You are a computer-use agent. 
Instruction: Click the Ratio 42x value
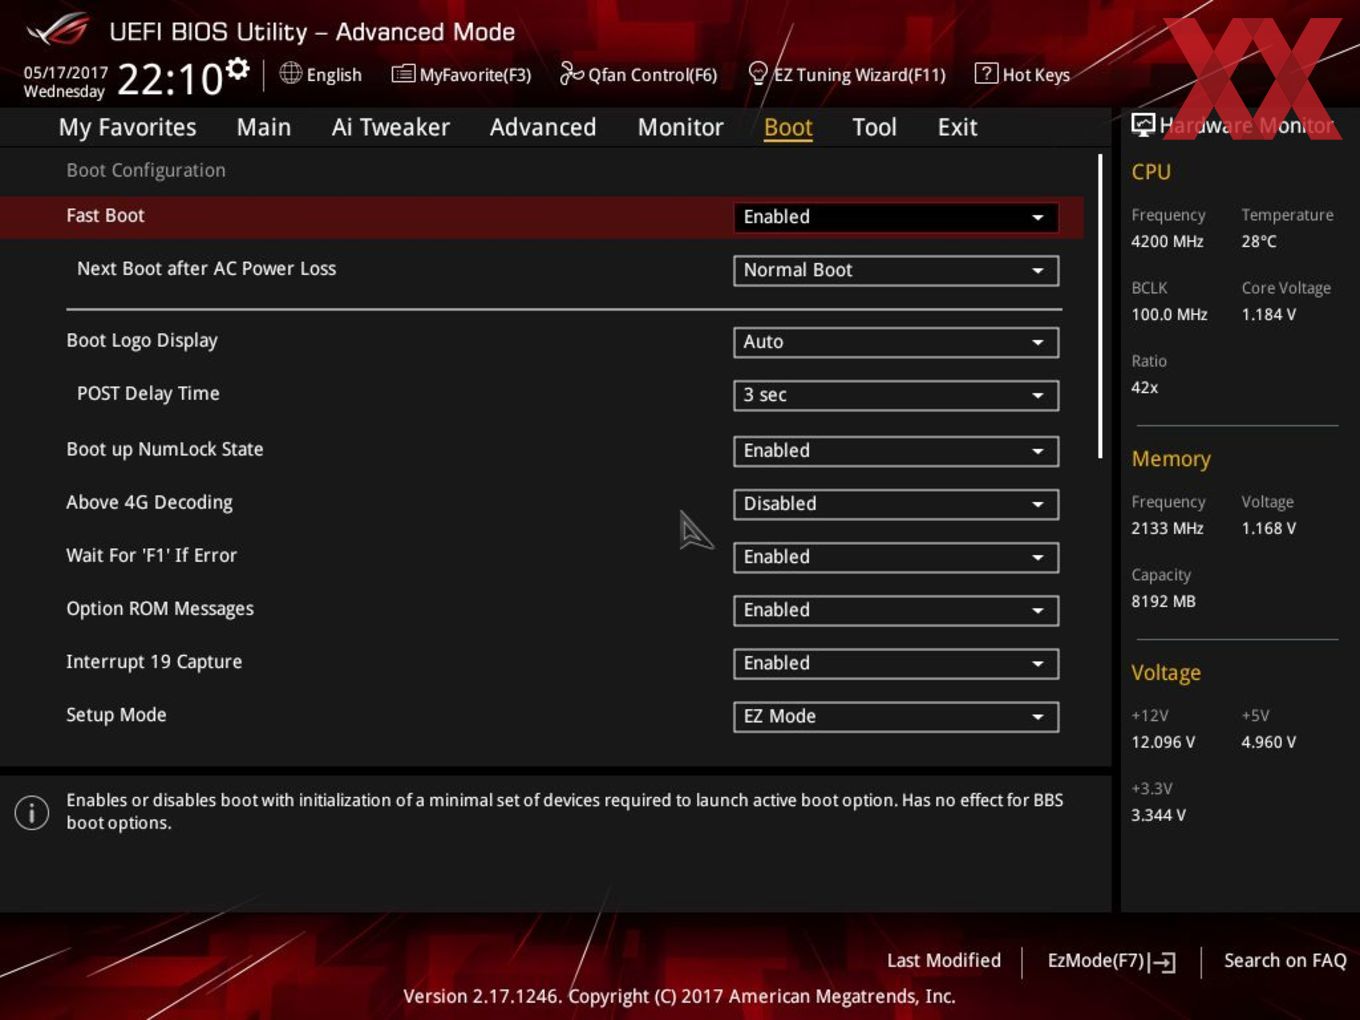pyautogui.click(x=1144, y=387)
